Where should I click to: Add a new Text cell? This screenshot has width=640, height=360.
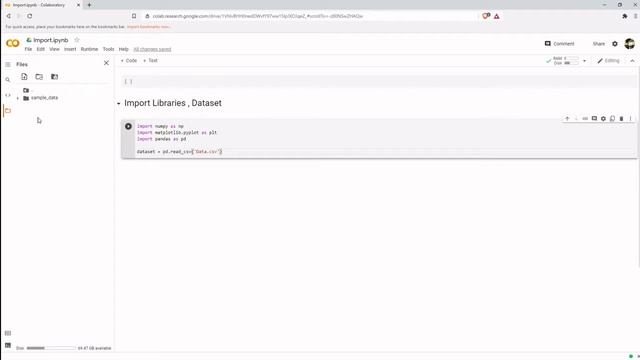[150, 60]
